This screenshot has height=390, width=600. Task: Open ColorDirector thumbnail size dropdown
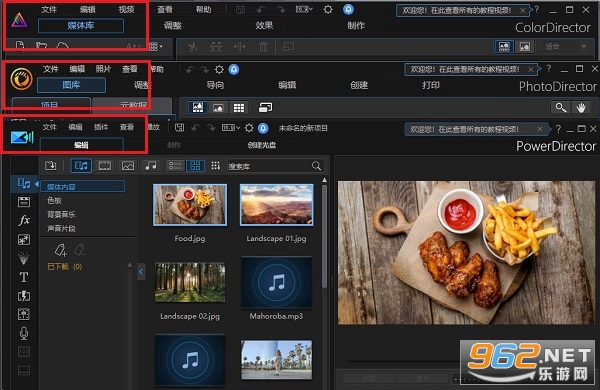pyautogui.click(x=155, y=47)
